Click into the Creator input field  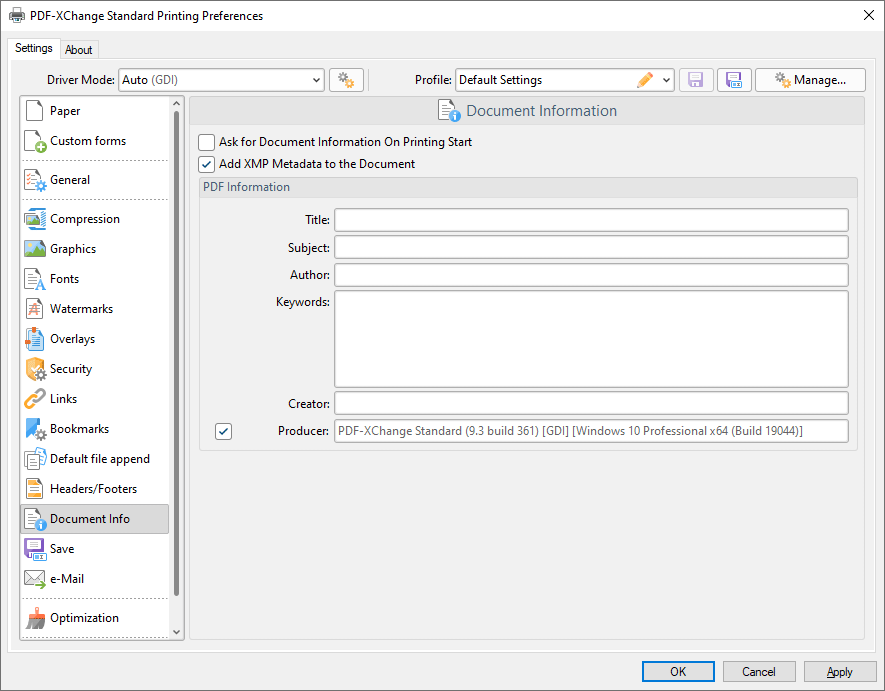tap(591, 404)
